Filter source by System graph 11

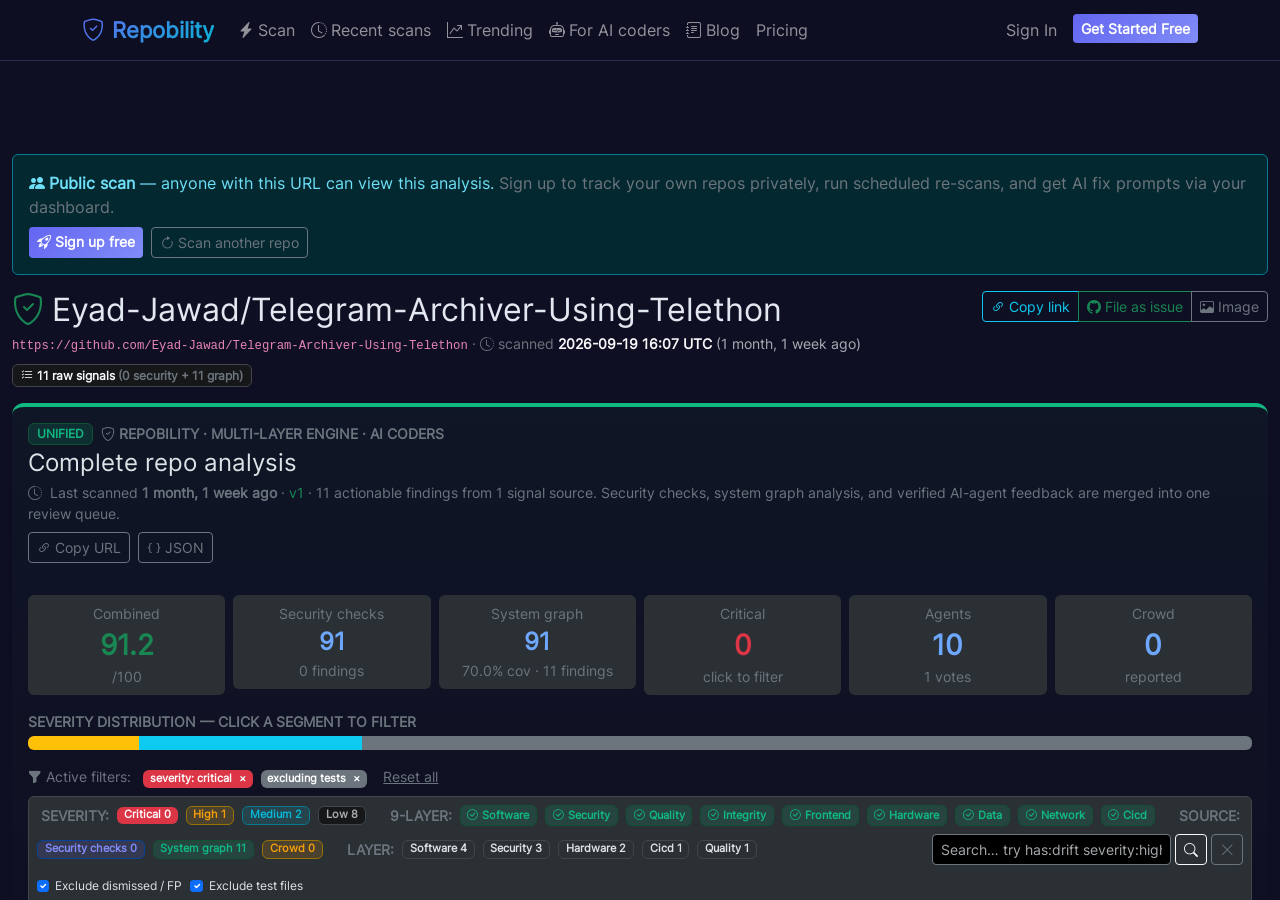tap(203, 849)
